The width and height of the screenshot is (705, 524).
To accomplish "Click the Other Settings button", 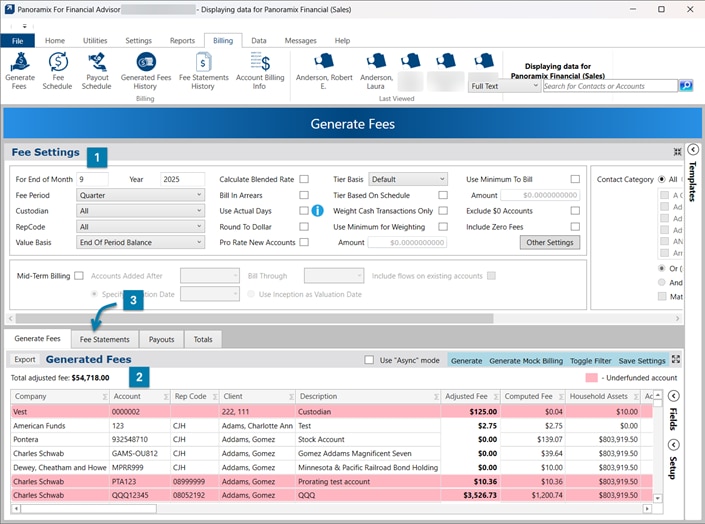I will (549, 243).
